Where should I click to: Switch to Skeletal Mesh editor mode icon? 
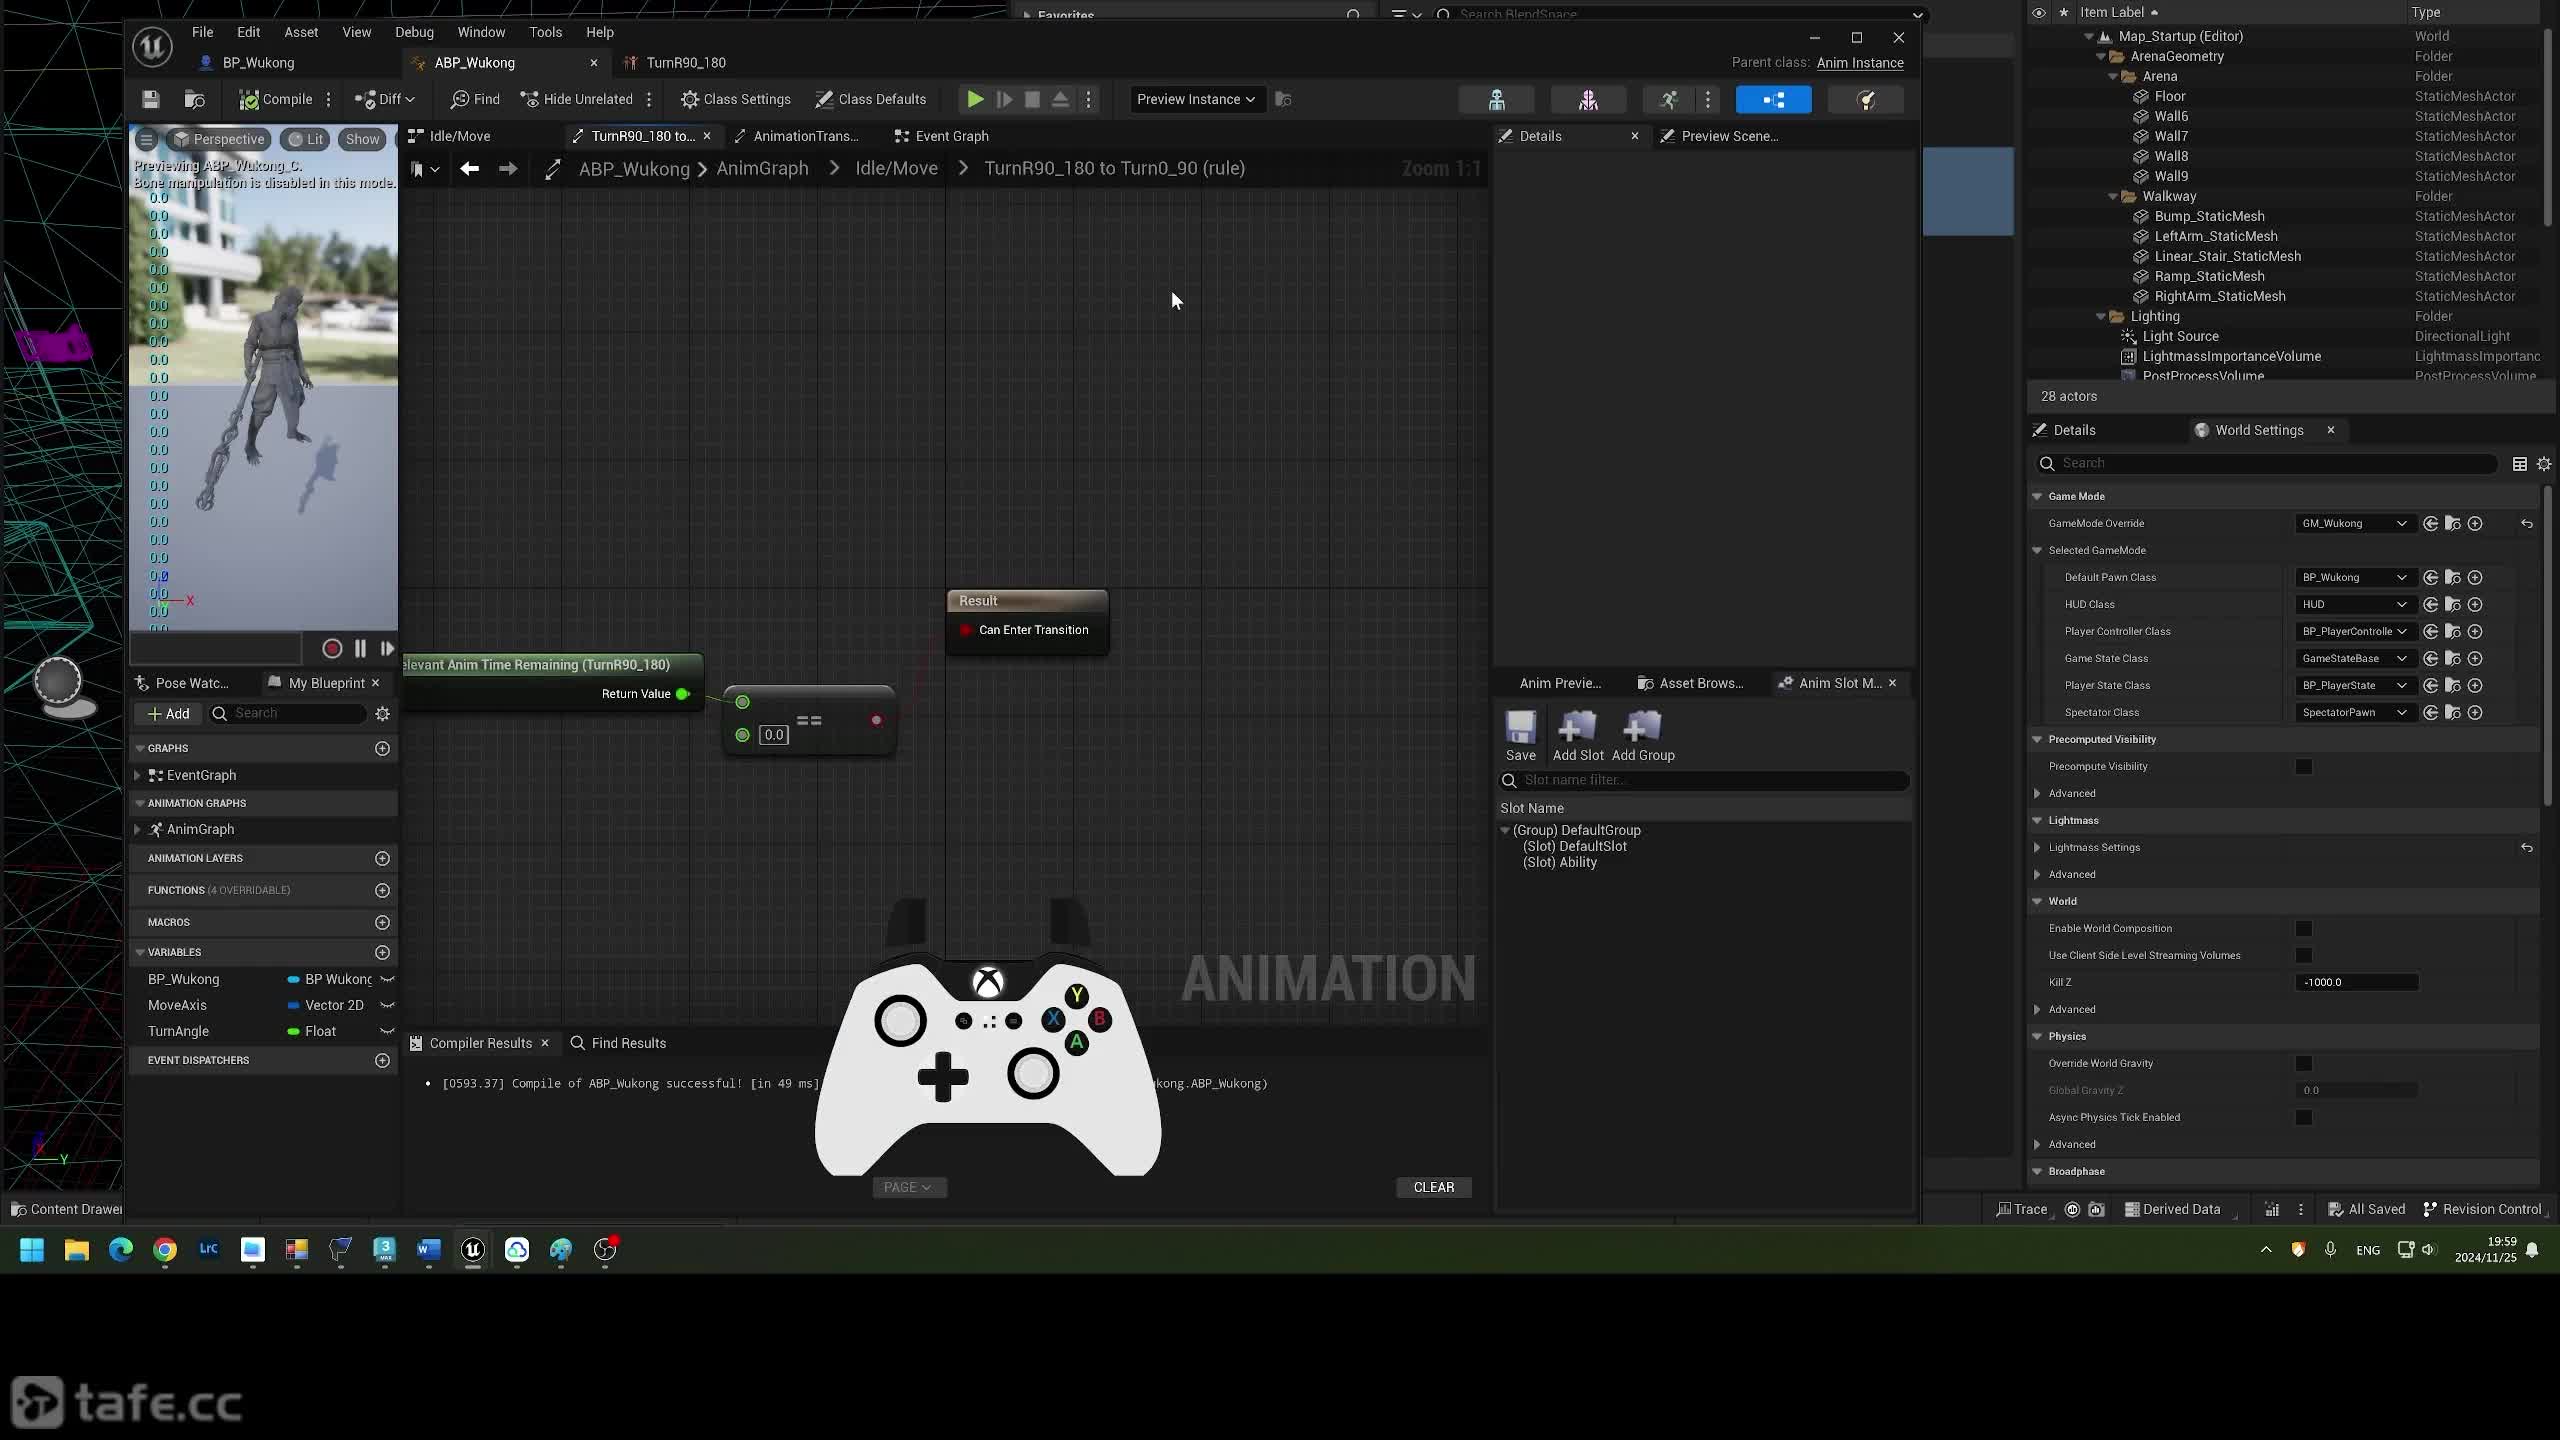(1588, 99)
